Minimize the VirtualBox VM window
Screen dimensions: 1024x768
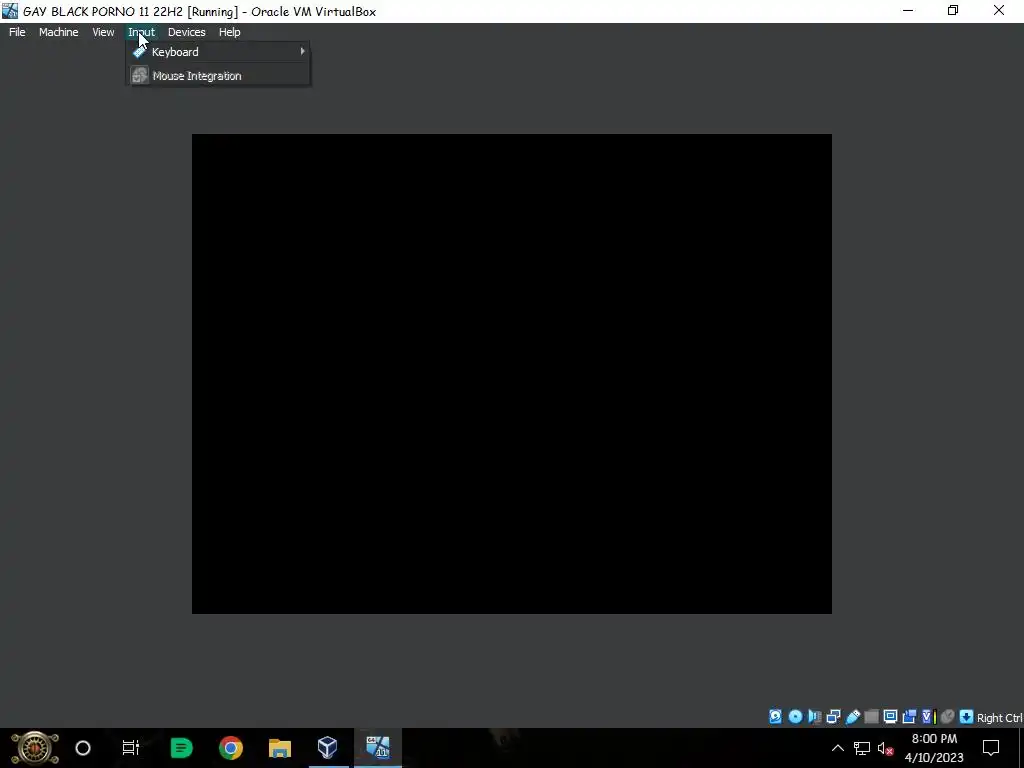click(x=908, y=10)
